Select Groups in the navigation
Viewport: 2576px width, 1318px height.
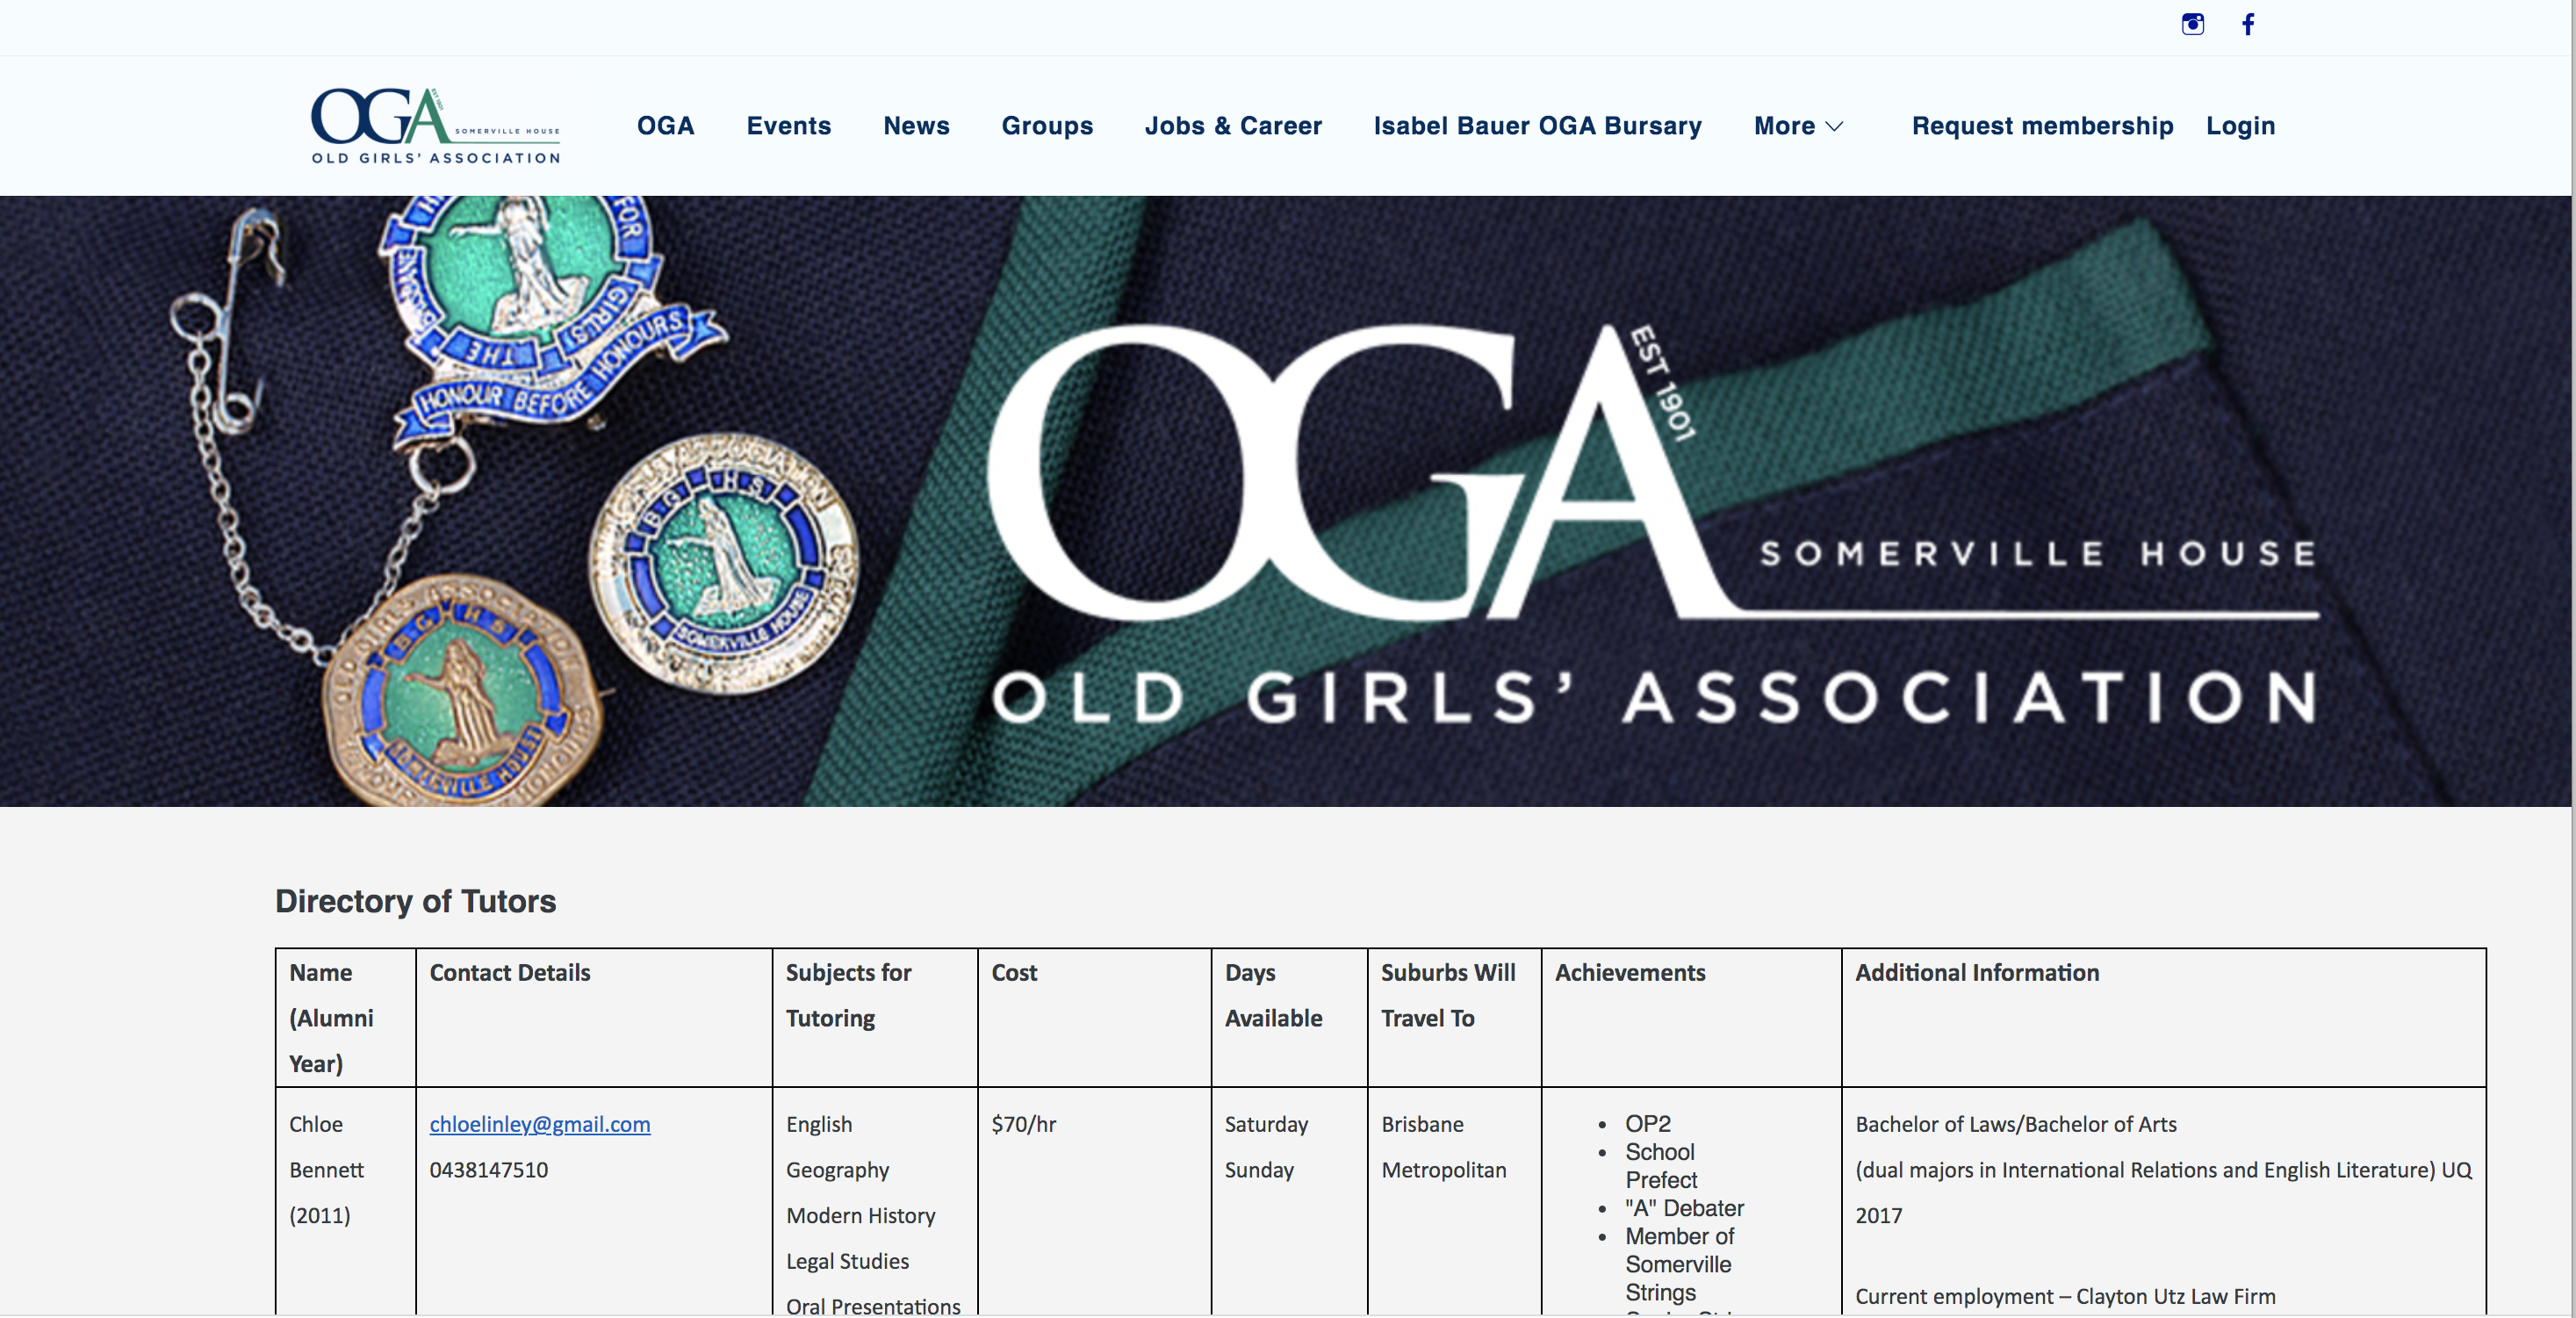pyautogui.click(x=1047, y=126)
